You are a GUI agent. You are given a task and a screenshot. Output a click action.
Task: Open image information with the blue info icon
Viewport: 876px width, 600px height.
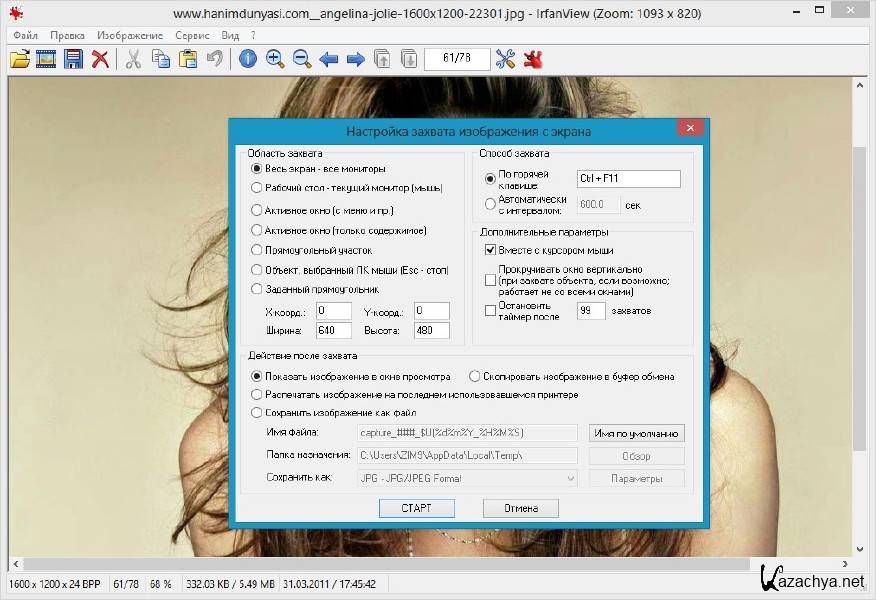[x=248, y=59]
